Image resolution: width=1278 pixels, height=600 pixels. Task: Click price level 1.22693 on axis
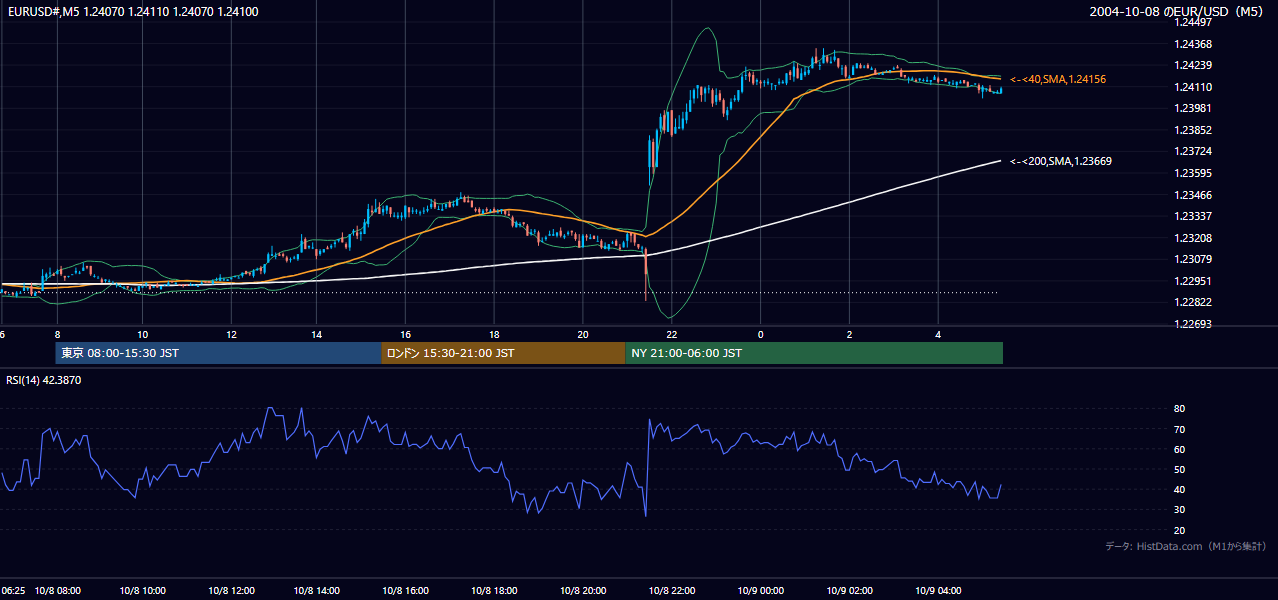pos(1191,324)
